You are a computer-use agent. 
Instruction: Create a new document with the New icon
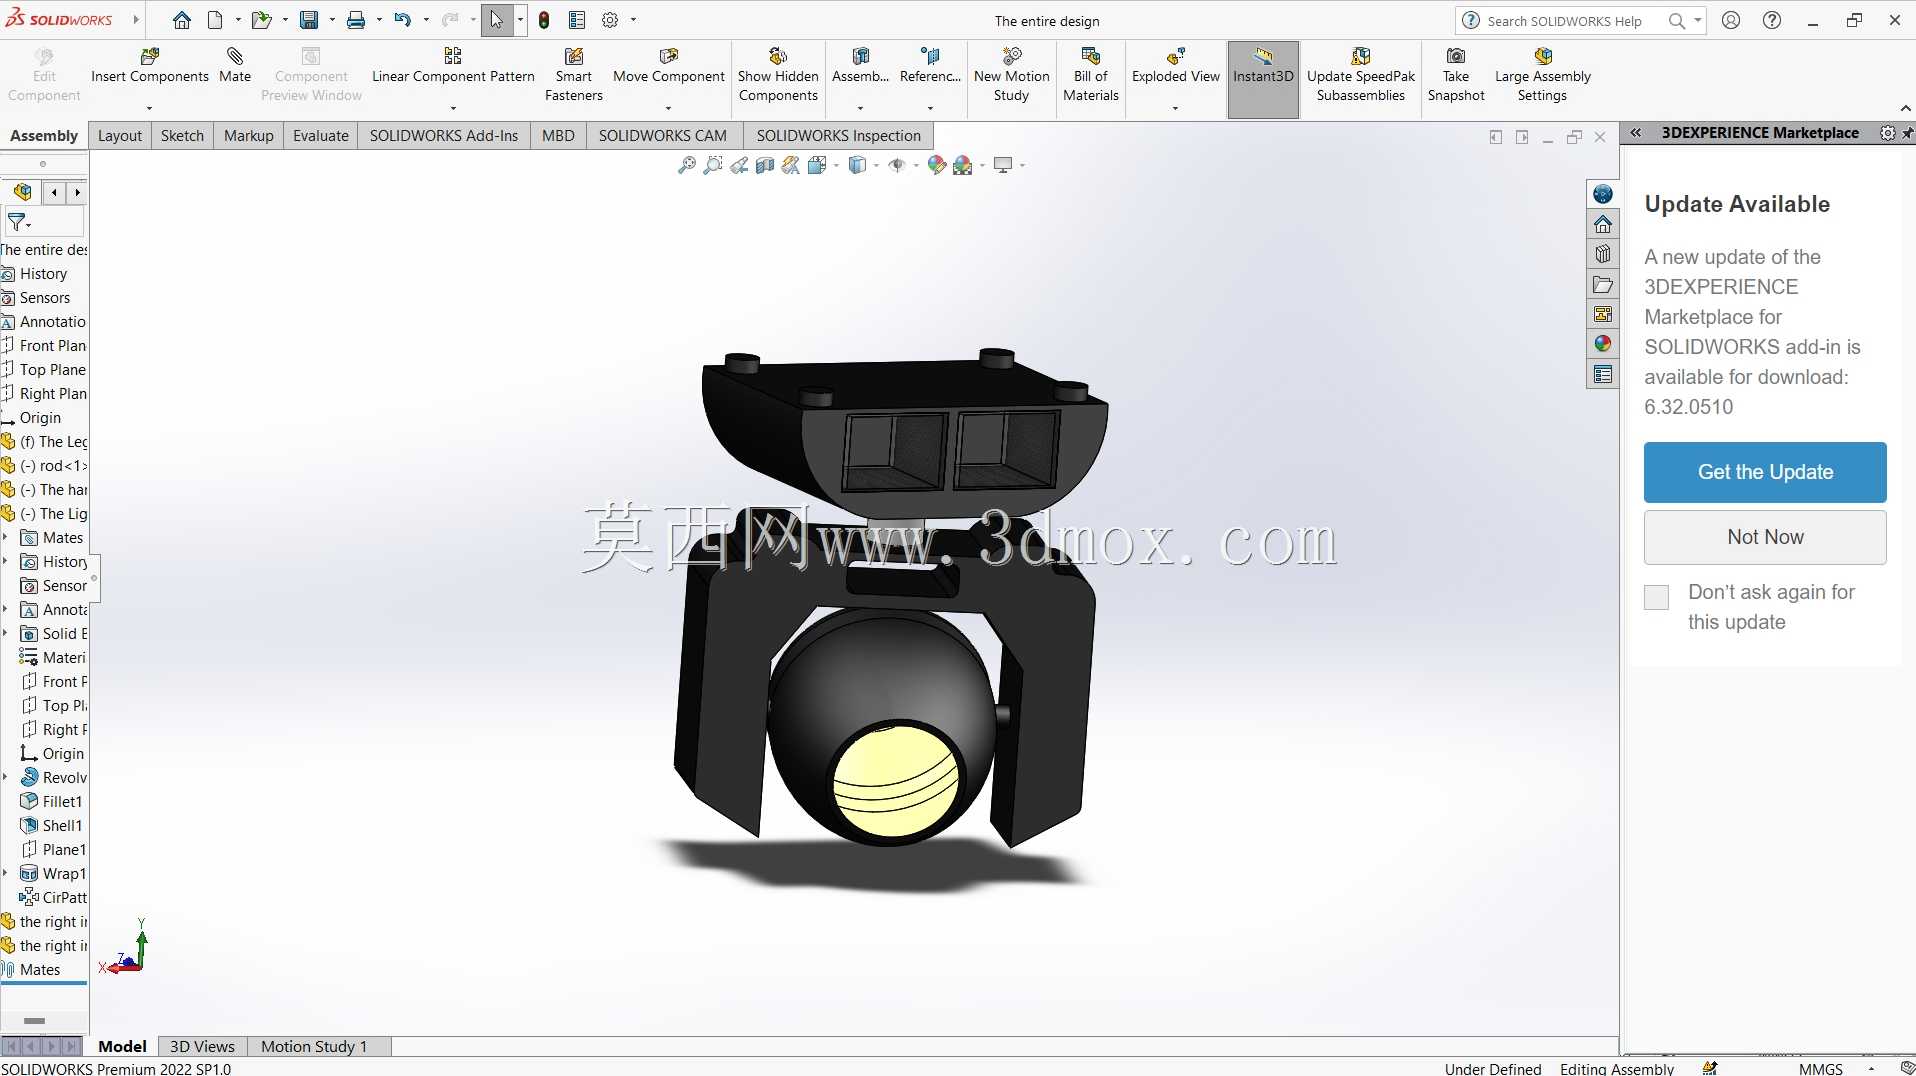point(215,20)
